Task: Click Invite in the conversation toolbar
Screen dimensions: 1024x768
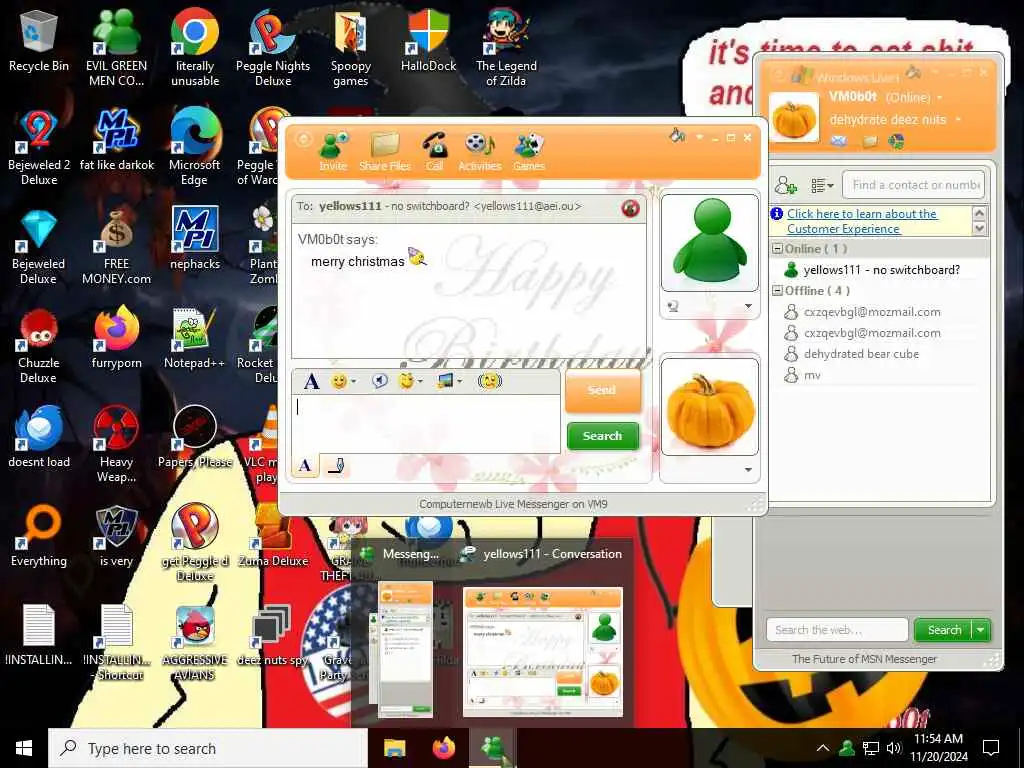Action: pyautogui.click(x=333, y=152)
